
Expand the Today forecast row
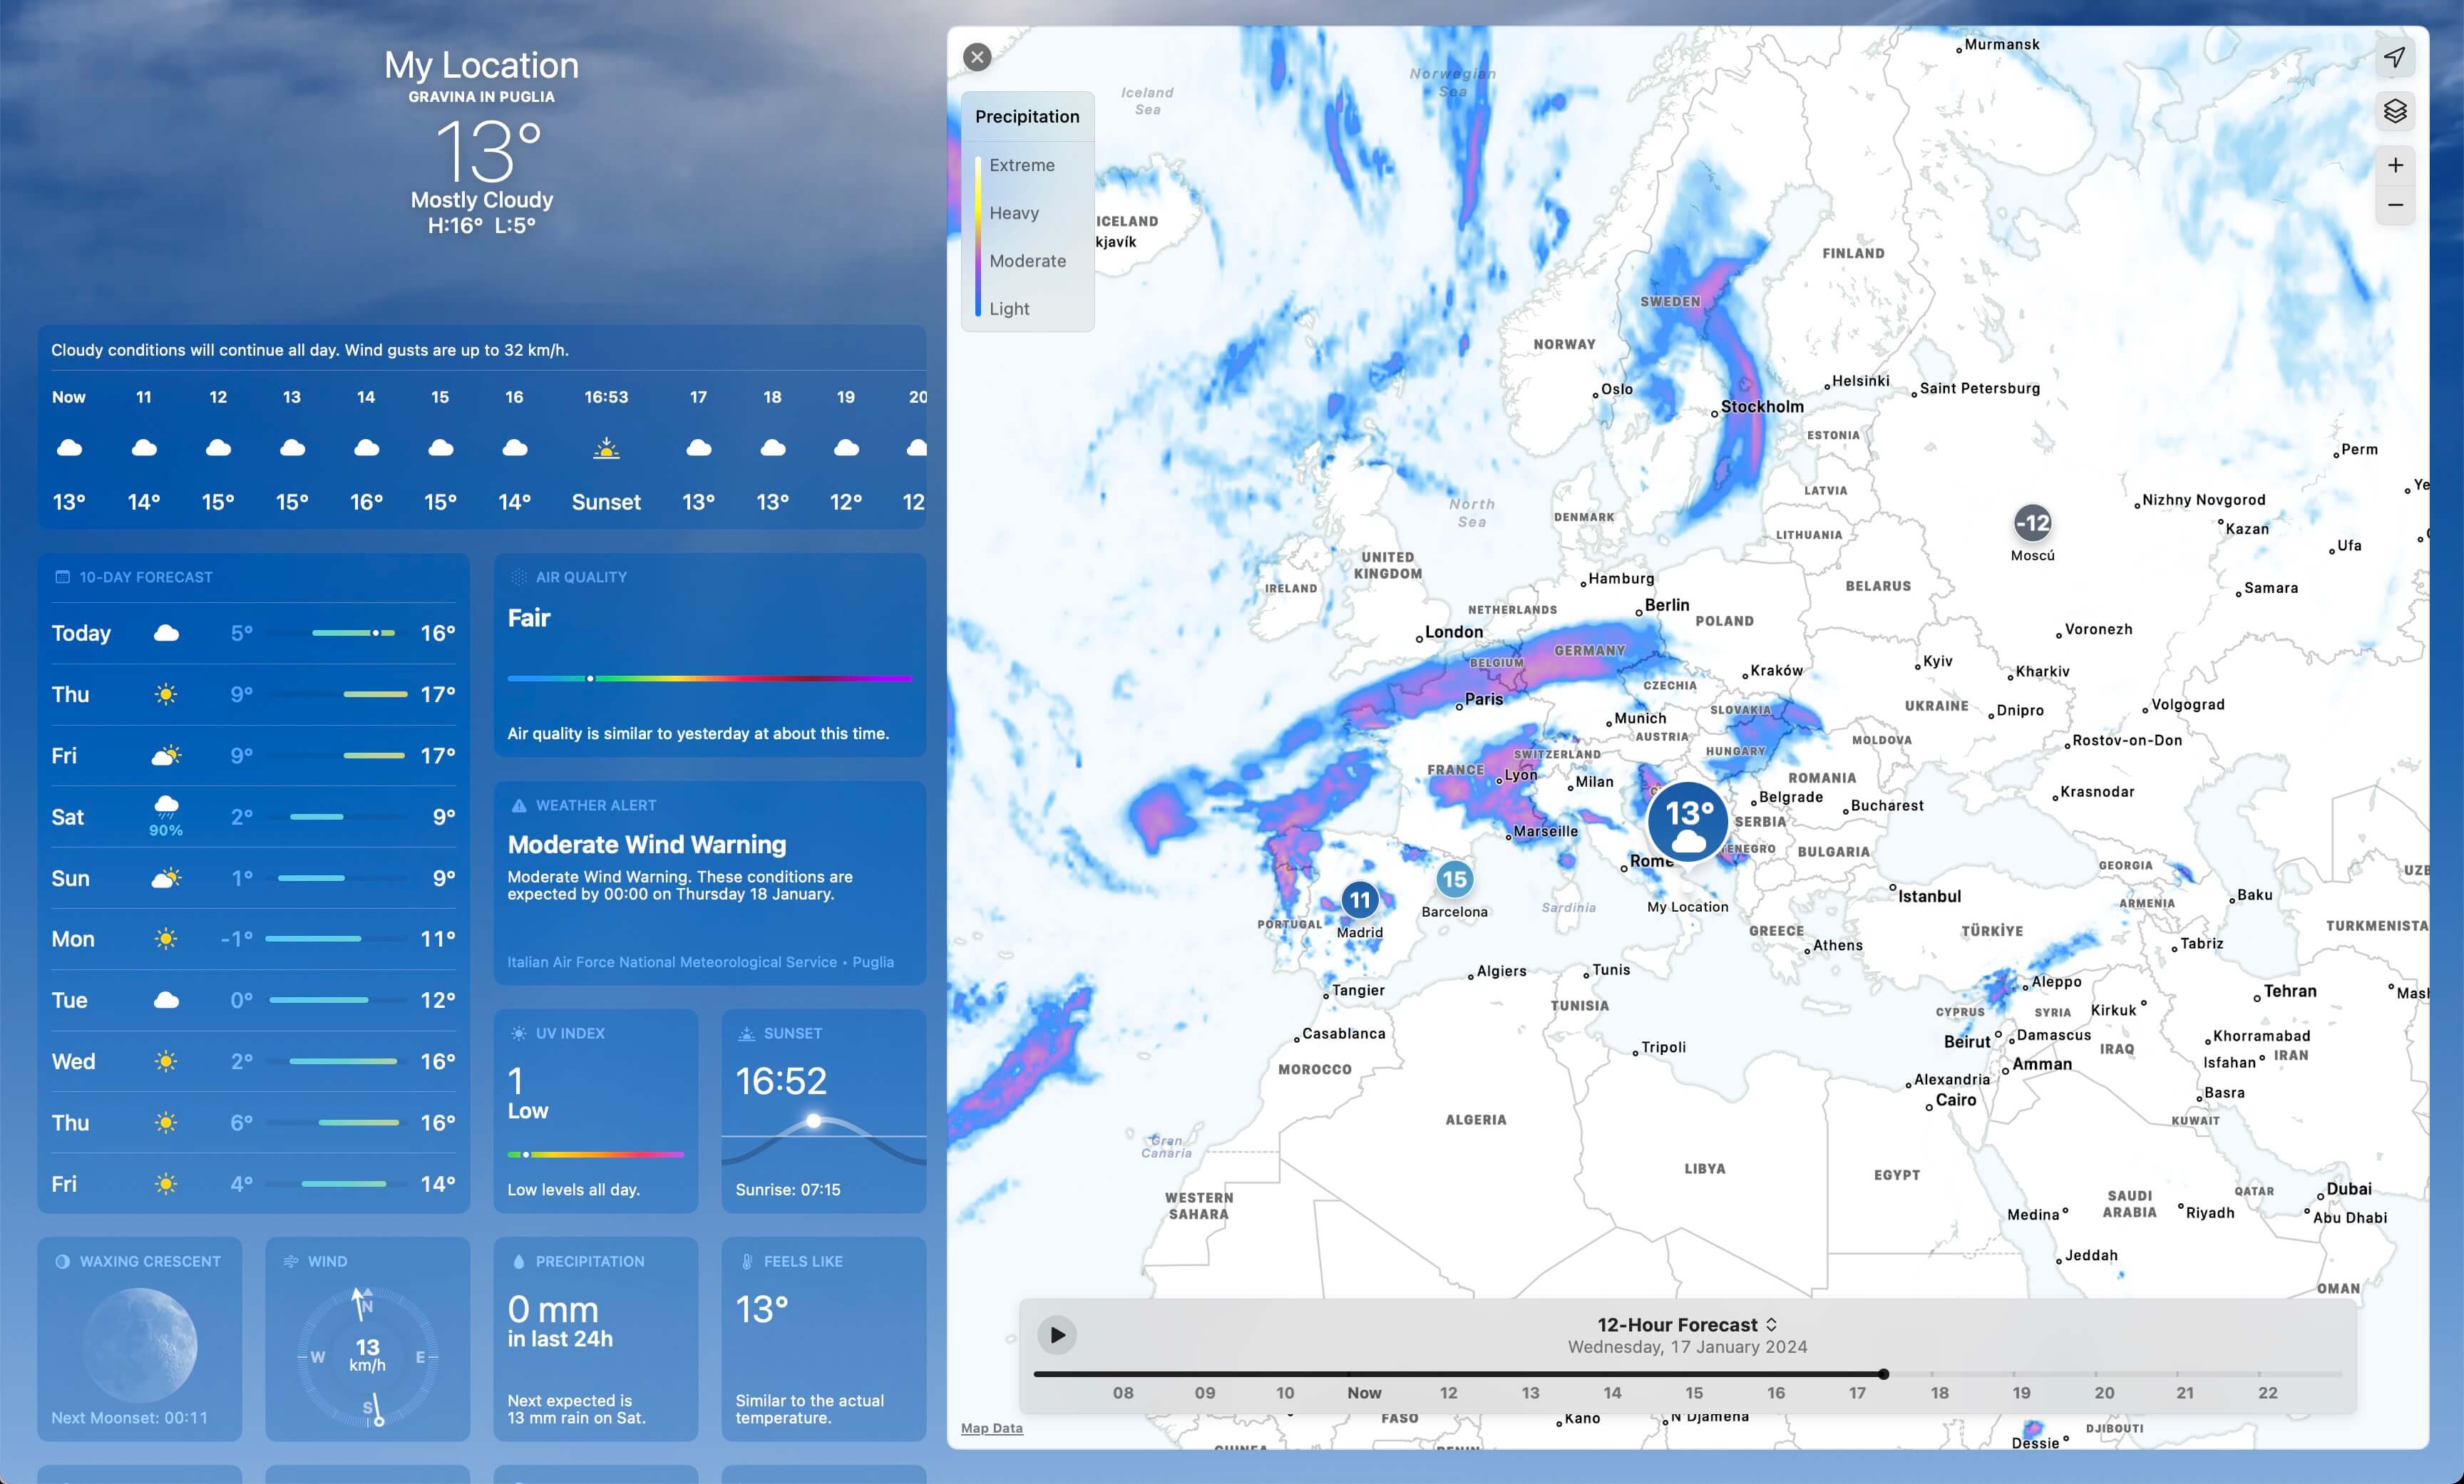[x=253, y=633]
